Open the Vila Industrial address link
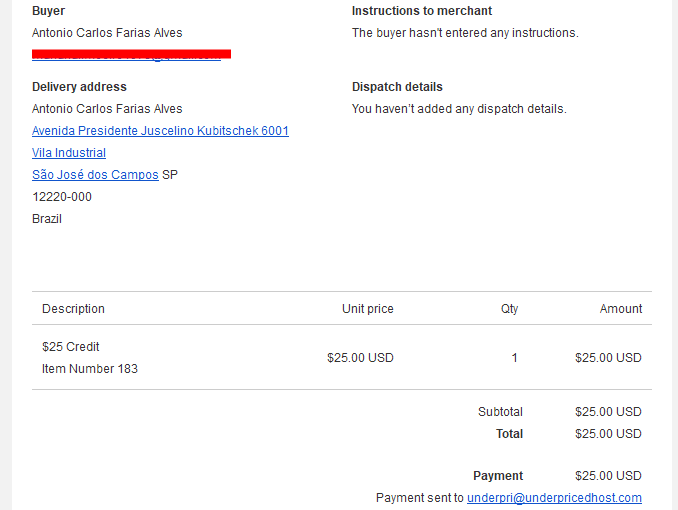 69,153
